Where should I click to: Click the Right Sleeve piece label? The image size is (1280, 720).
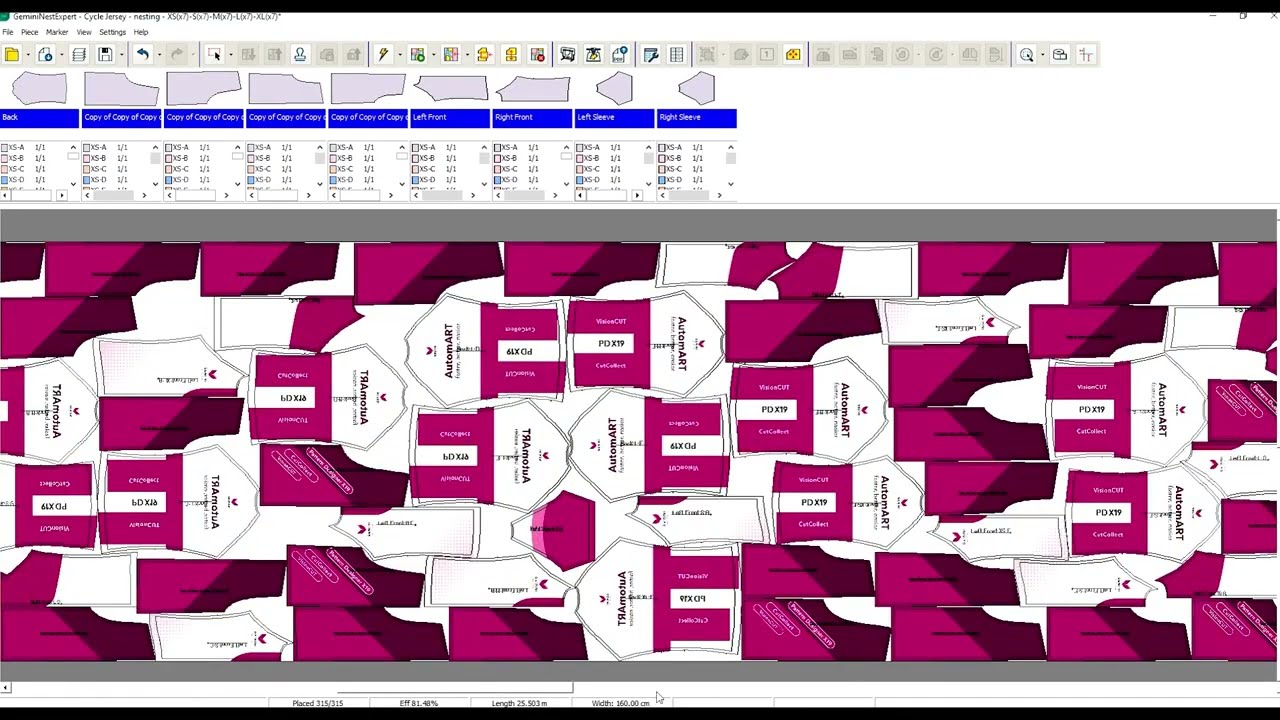point(696,117)
